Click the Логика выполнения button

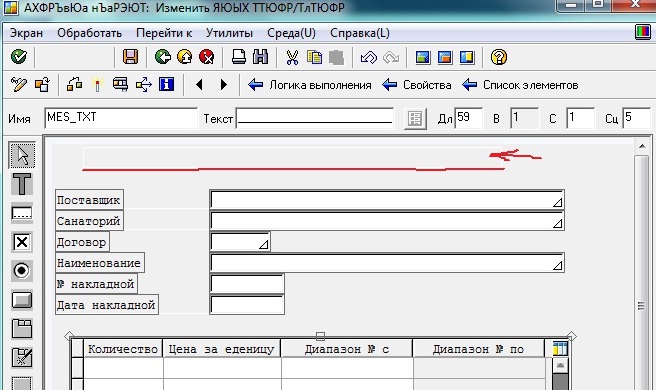coord(310,85)
